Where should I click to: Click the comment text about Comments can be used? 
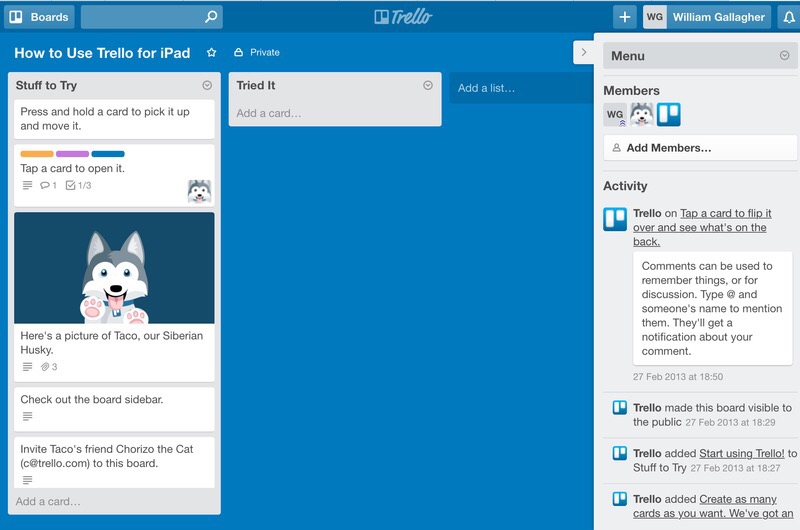(712, 309)
